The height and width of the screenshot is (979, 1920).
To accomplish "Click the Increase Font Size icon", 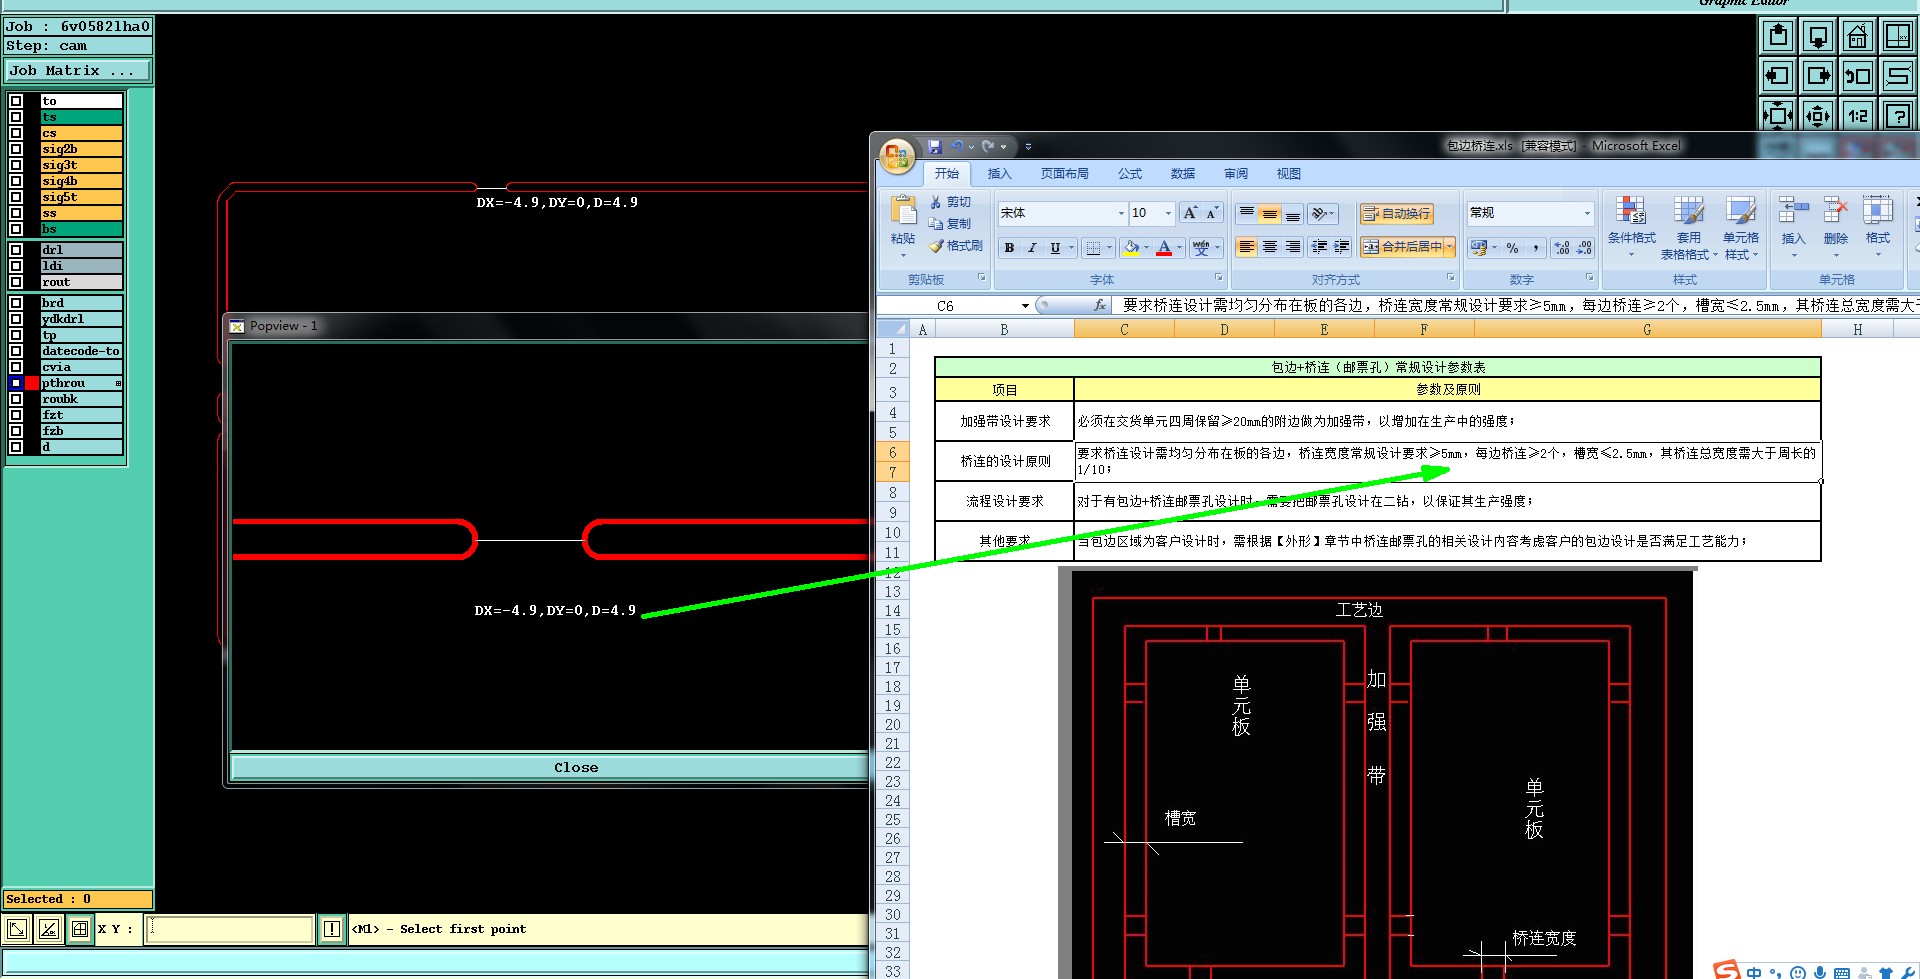I will click(x=1190, y=213).
